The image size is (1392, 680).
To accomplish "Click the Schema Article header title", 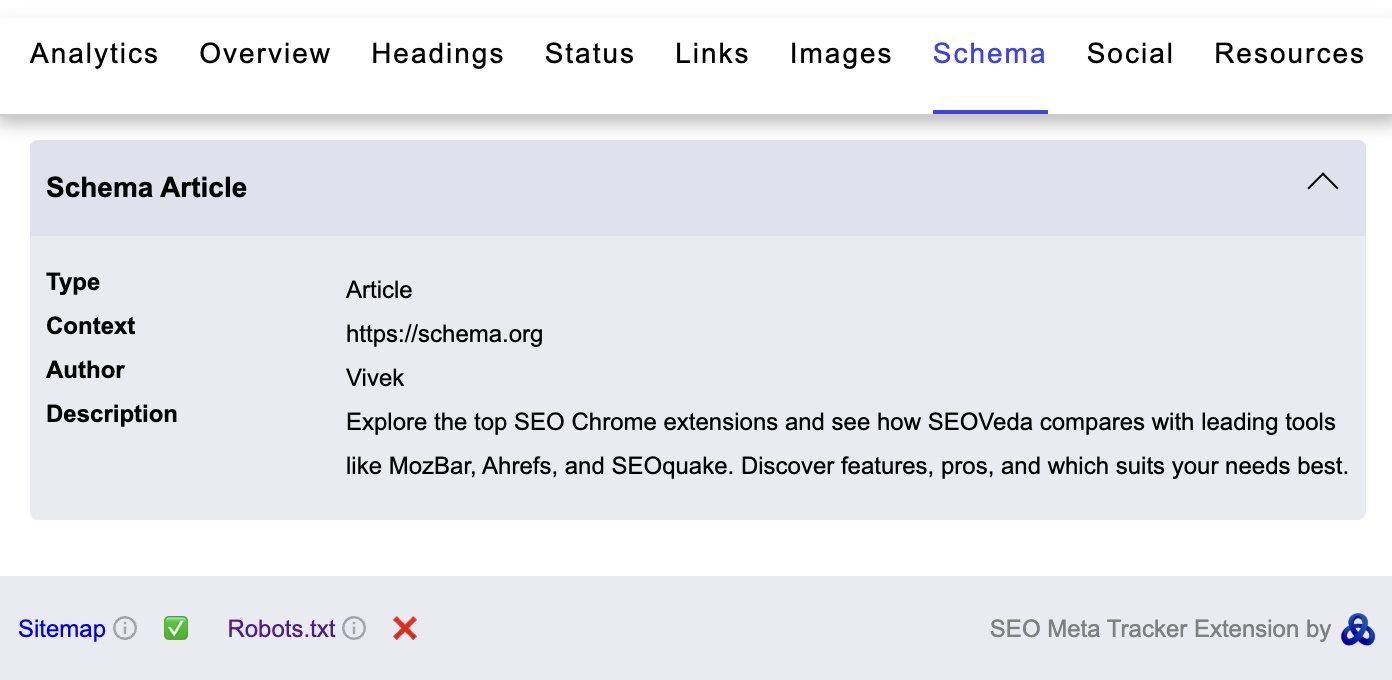I will click(x=147, y=188).
